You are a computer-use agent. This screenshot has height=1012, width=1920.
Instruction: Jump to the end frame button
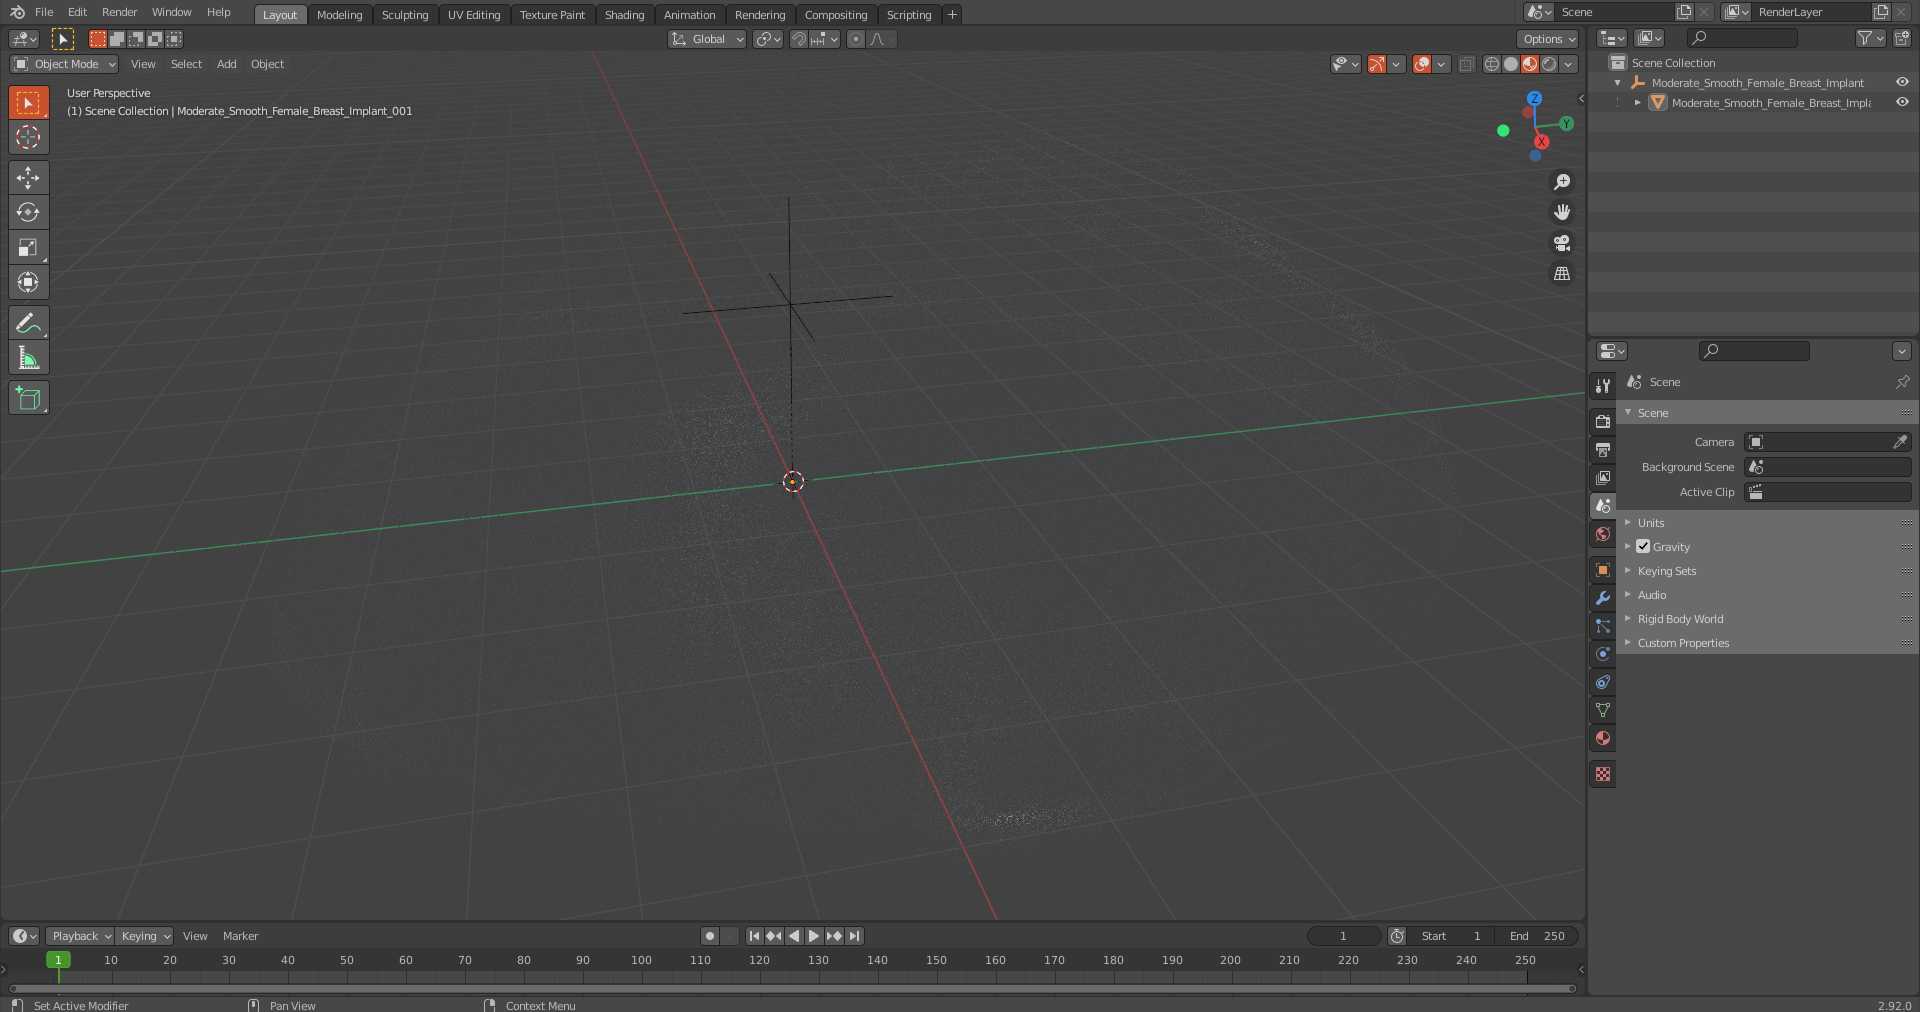click(x=854, y=936)
